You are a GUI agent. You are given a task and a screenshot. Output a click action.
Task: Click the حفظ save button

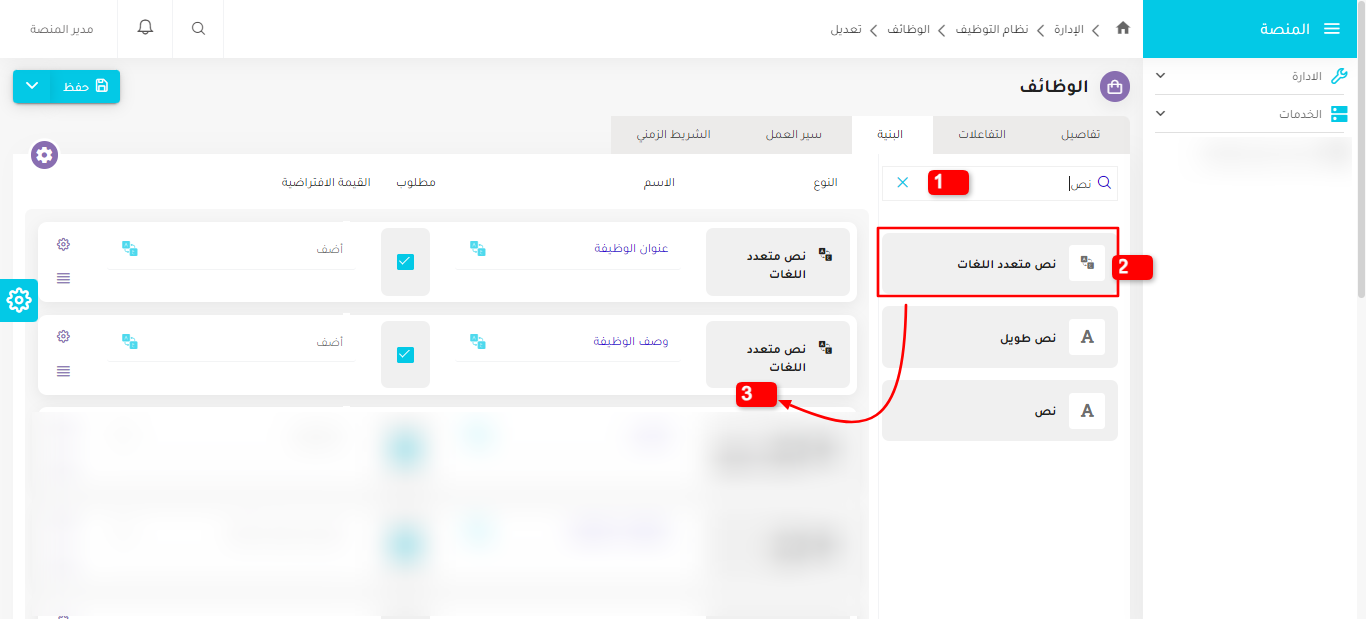point(85,87)
